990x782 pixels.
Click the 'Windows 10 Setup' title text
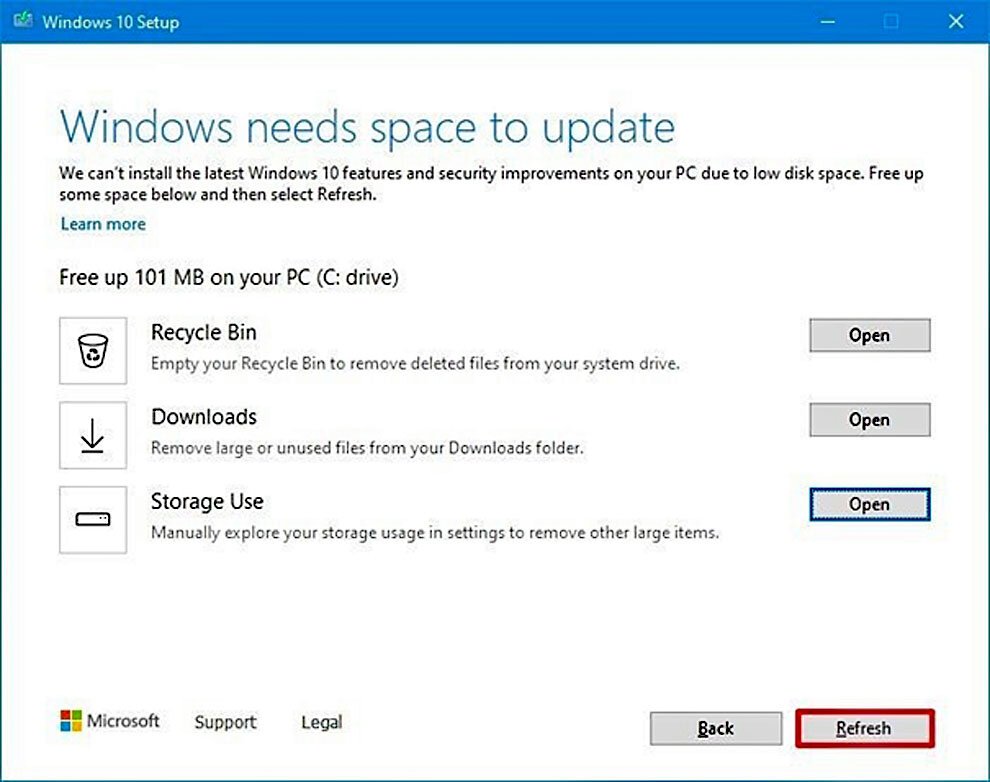(110, 22)
